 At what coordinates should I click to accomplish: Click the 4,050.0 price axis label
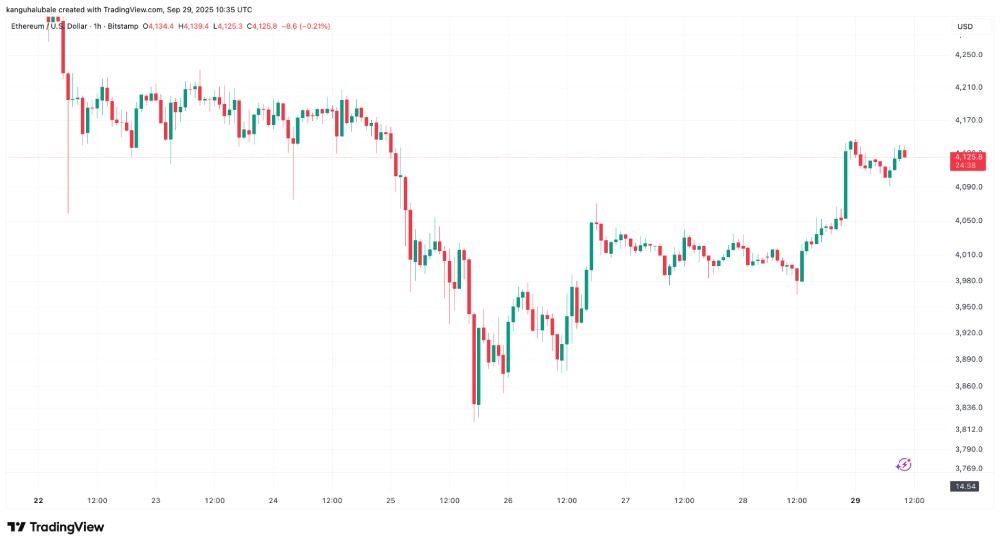pos(968,221)
